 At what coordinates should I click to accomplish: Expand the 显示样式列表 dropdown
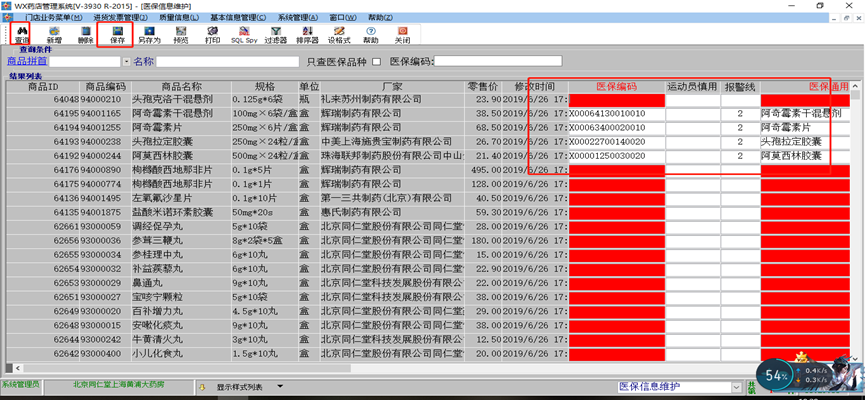tap(280, 387)
